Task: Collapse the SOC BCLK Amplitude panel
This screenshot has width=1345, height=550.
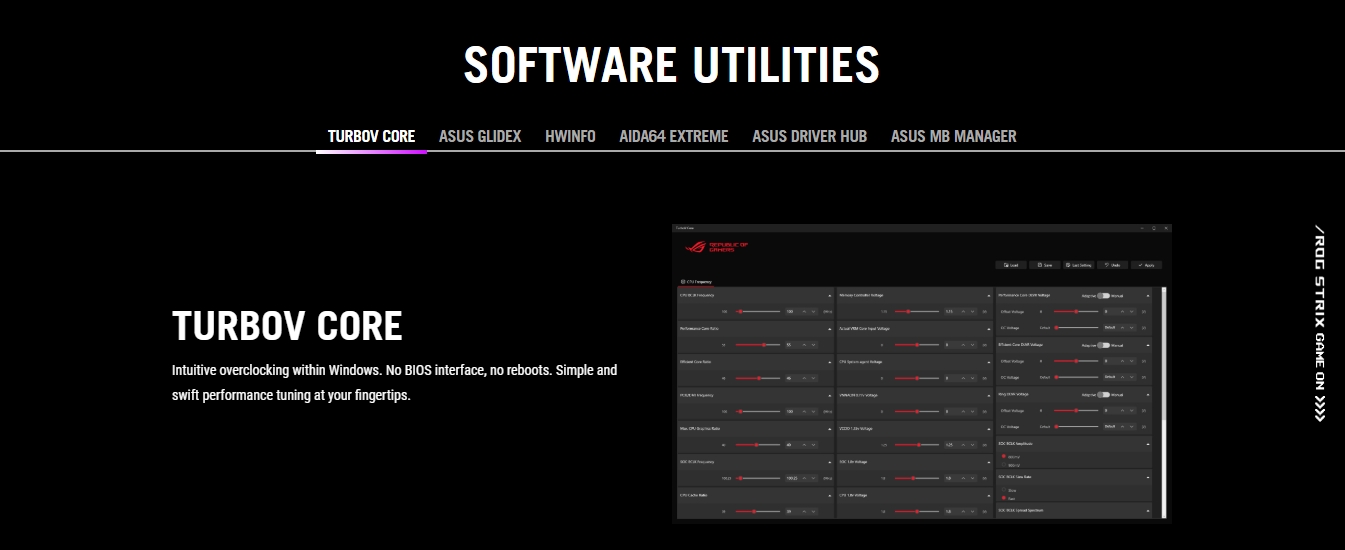Action: click(x=1148, y=444)
